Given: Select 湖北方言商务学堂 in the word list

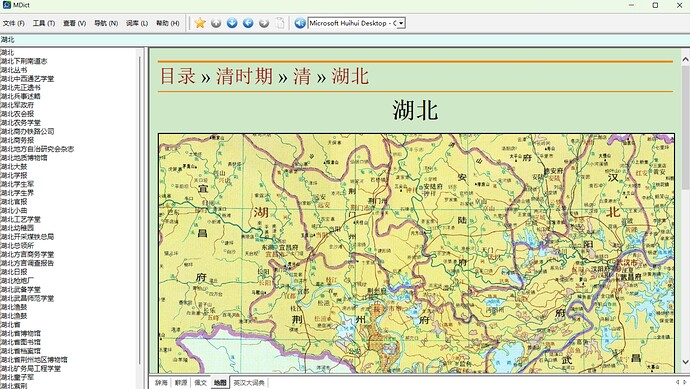Looking at the screenshot, I should point(27,254).
